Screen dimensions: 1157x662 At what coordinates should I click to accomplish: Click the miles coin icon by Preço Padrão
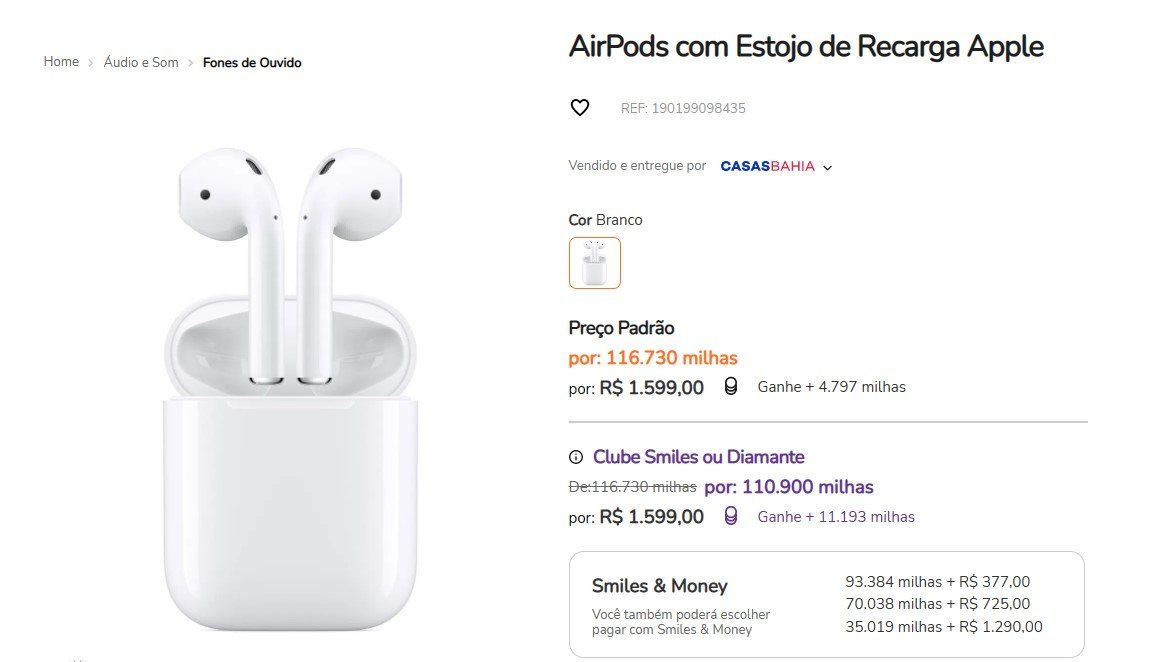point(731,387)
